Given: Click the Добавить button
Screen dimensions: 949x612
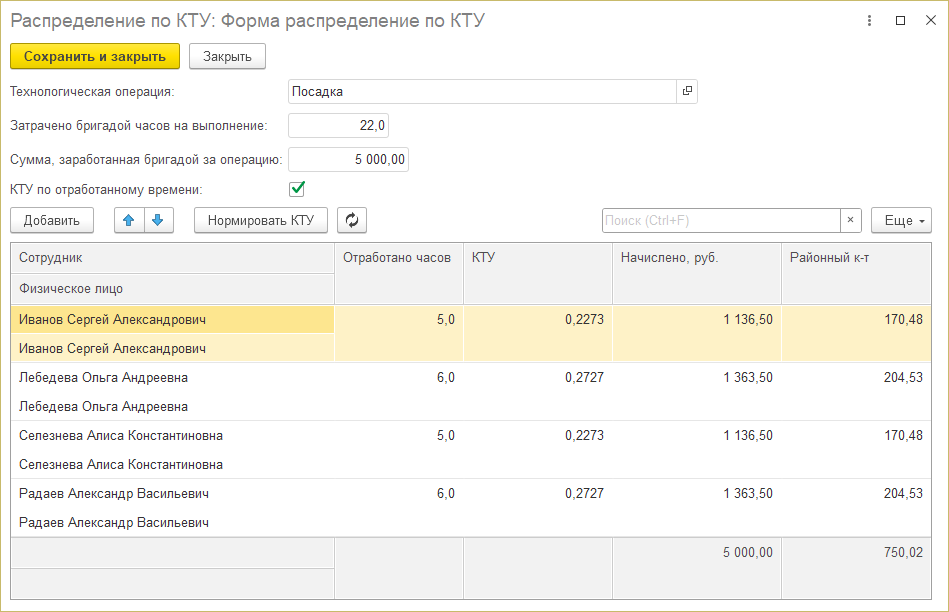Looking at the screenshot, I should tap(52, 220).
